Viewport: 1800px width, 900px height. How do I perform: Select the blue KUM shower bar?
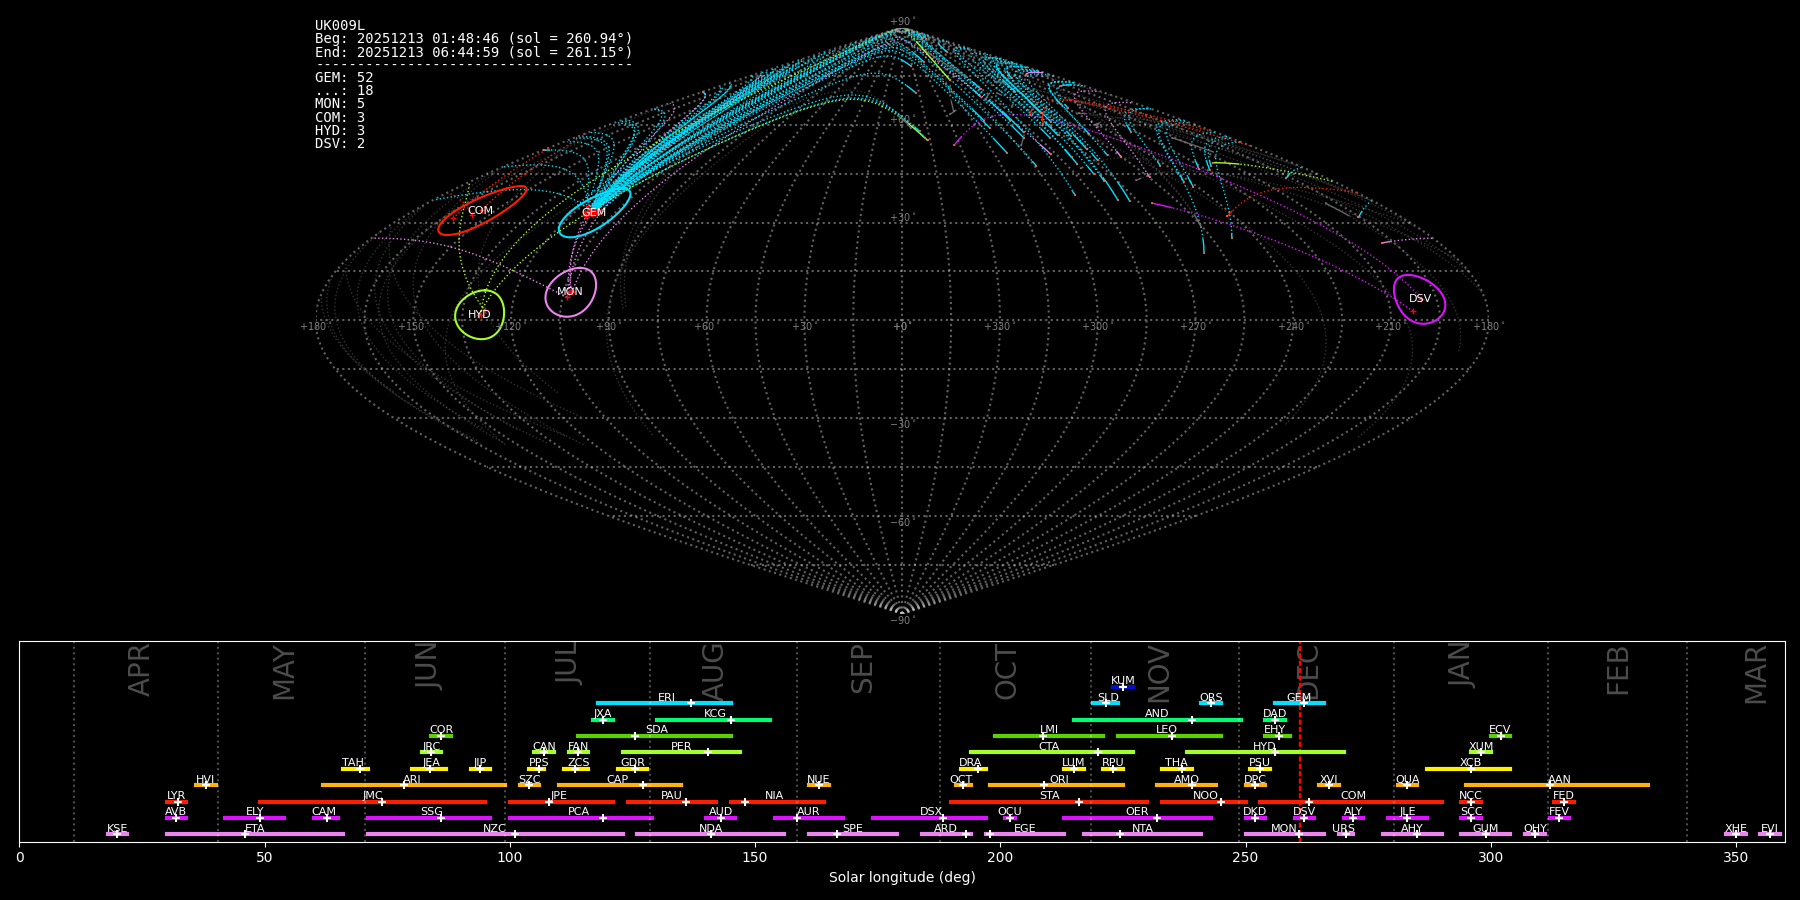pos(1123,687)
